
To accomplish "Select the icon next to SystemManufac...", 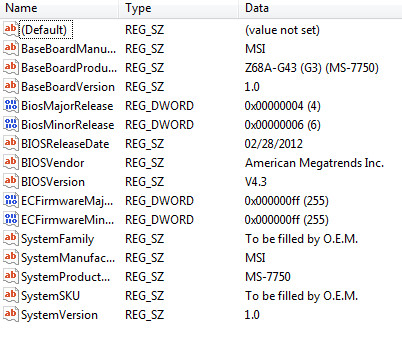I will pos(10,257).
